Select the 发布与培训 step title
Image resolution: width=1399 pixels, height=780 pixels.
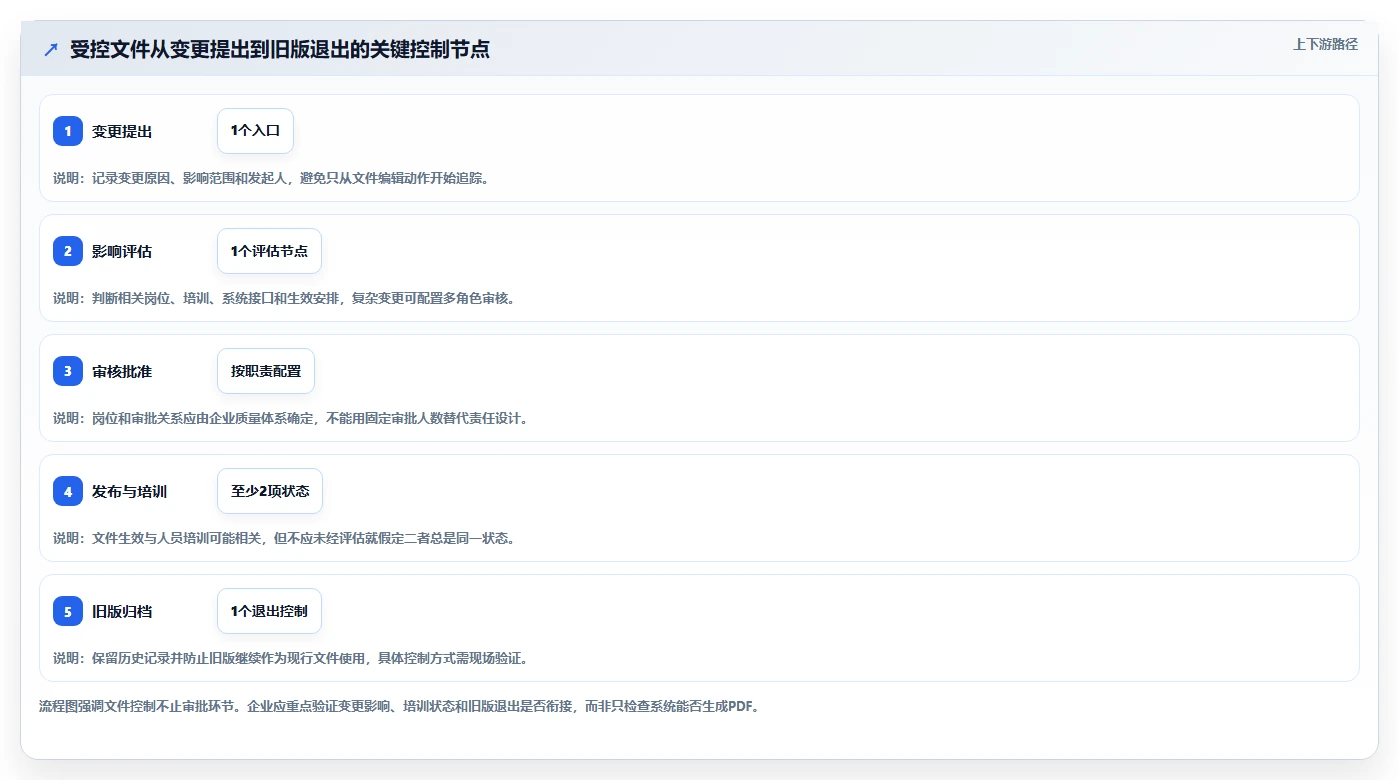(129, 491)
